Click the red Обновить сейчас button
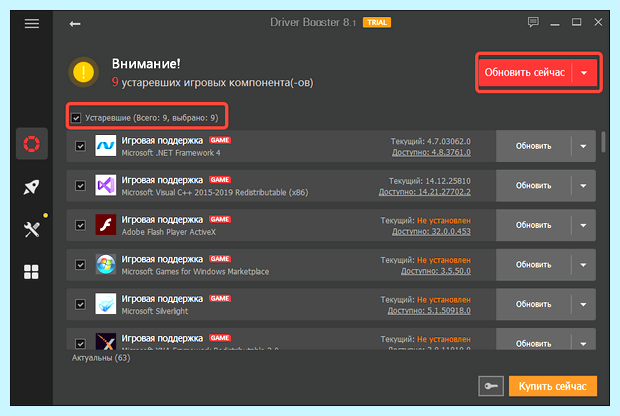The height and width of the screenshot is (416, 620). point(525,72)
